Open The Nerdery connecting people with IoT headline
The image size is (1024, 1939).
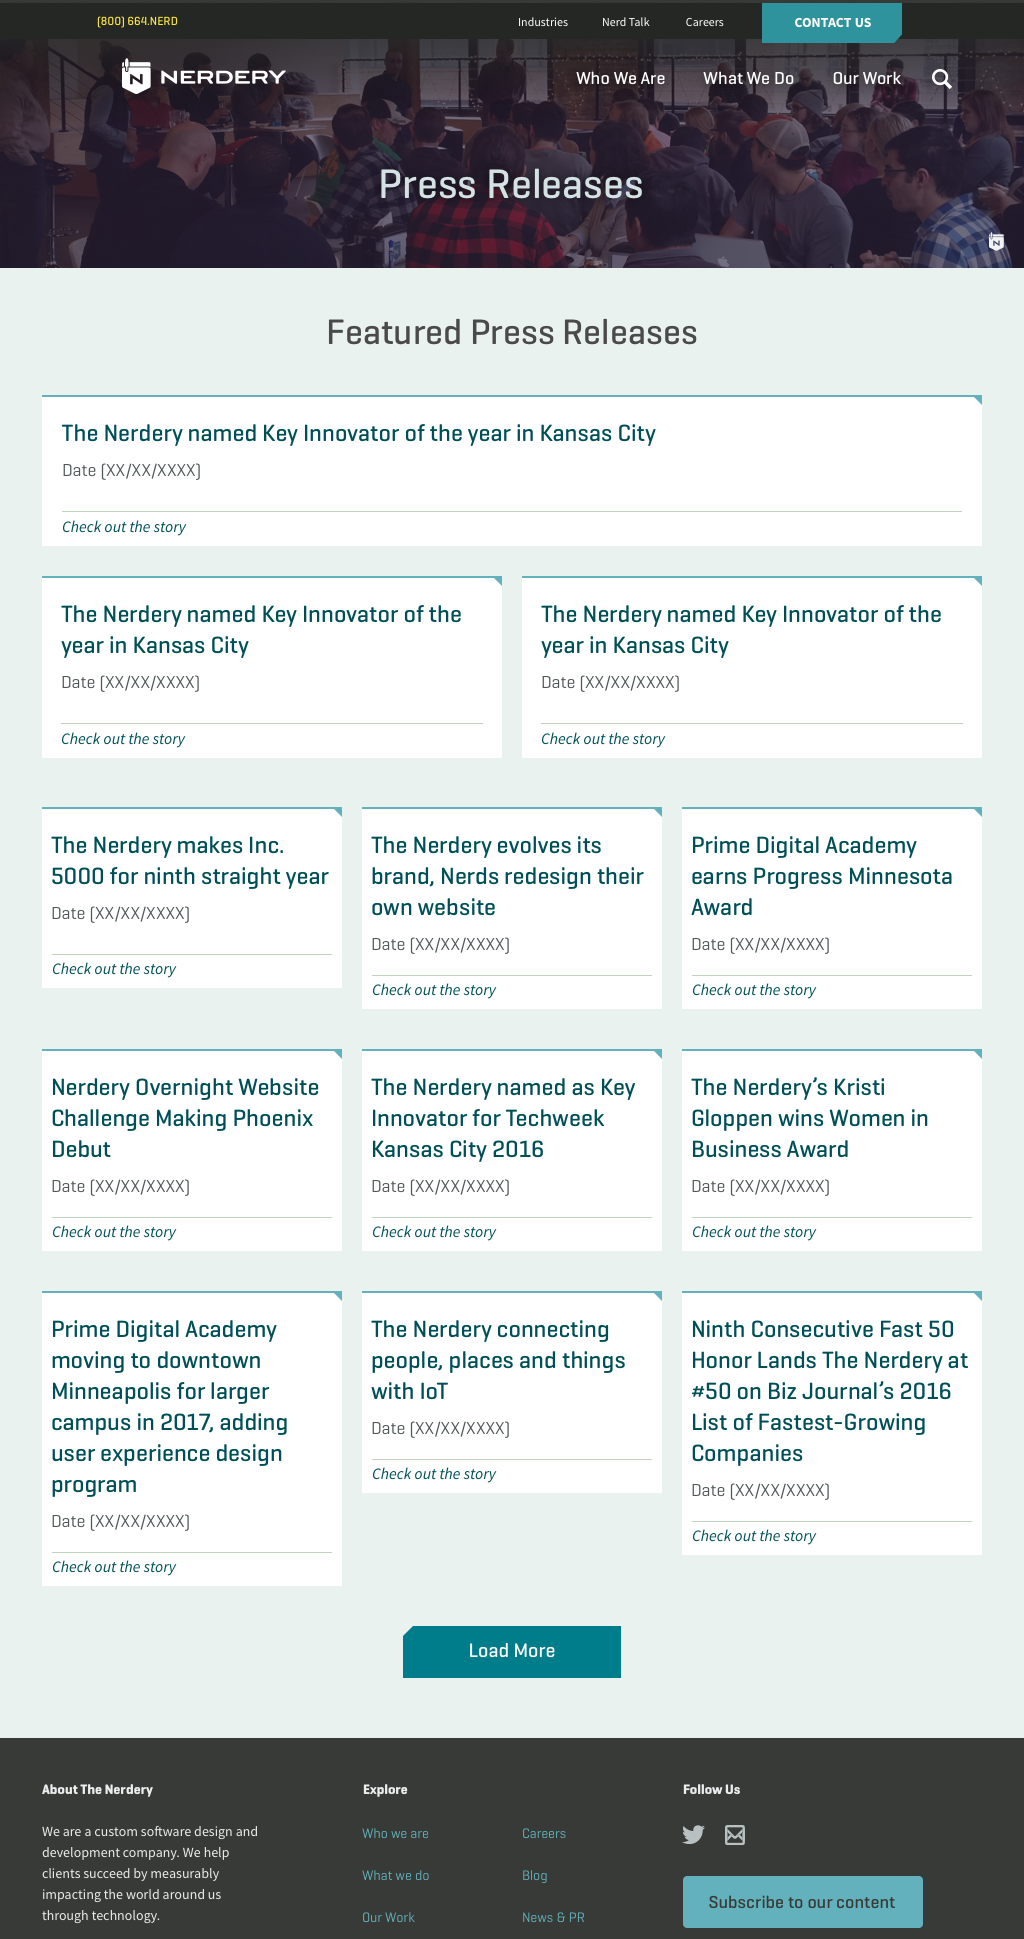pos(498,1360)
